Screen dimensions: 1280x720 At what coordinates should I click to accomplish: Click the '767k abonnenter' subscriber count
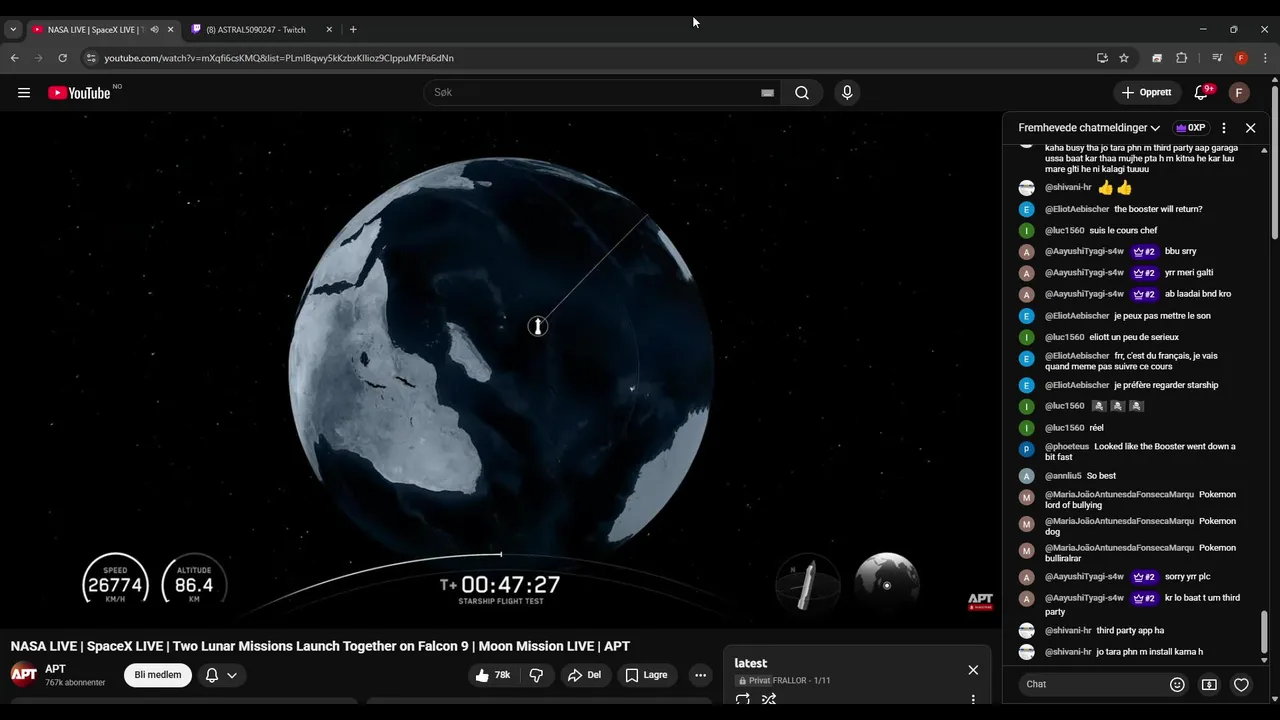coord(75,683)
